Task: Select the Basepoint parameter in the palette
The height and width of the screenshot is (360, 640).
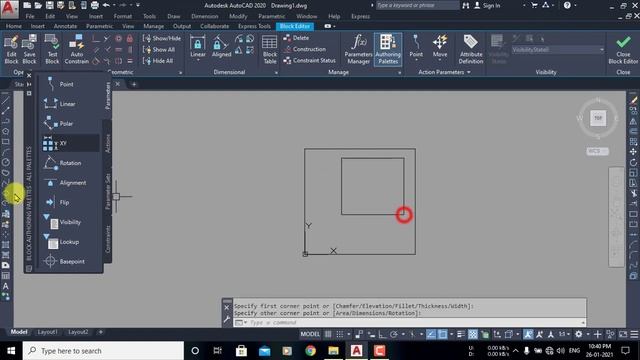Action: (x=70, y=261)
